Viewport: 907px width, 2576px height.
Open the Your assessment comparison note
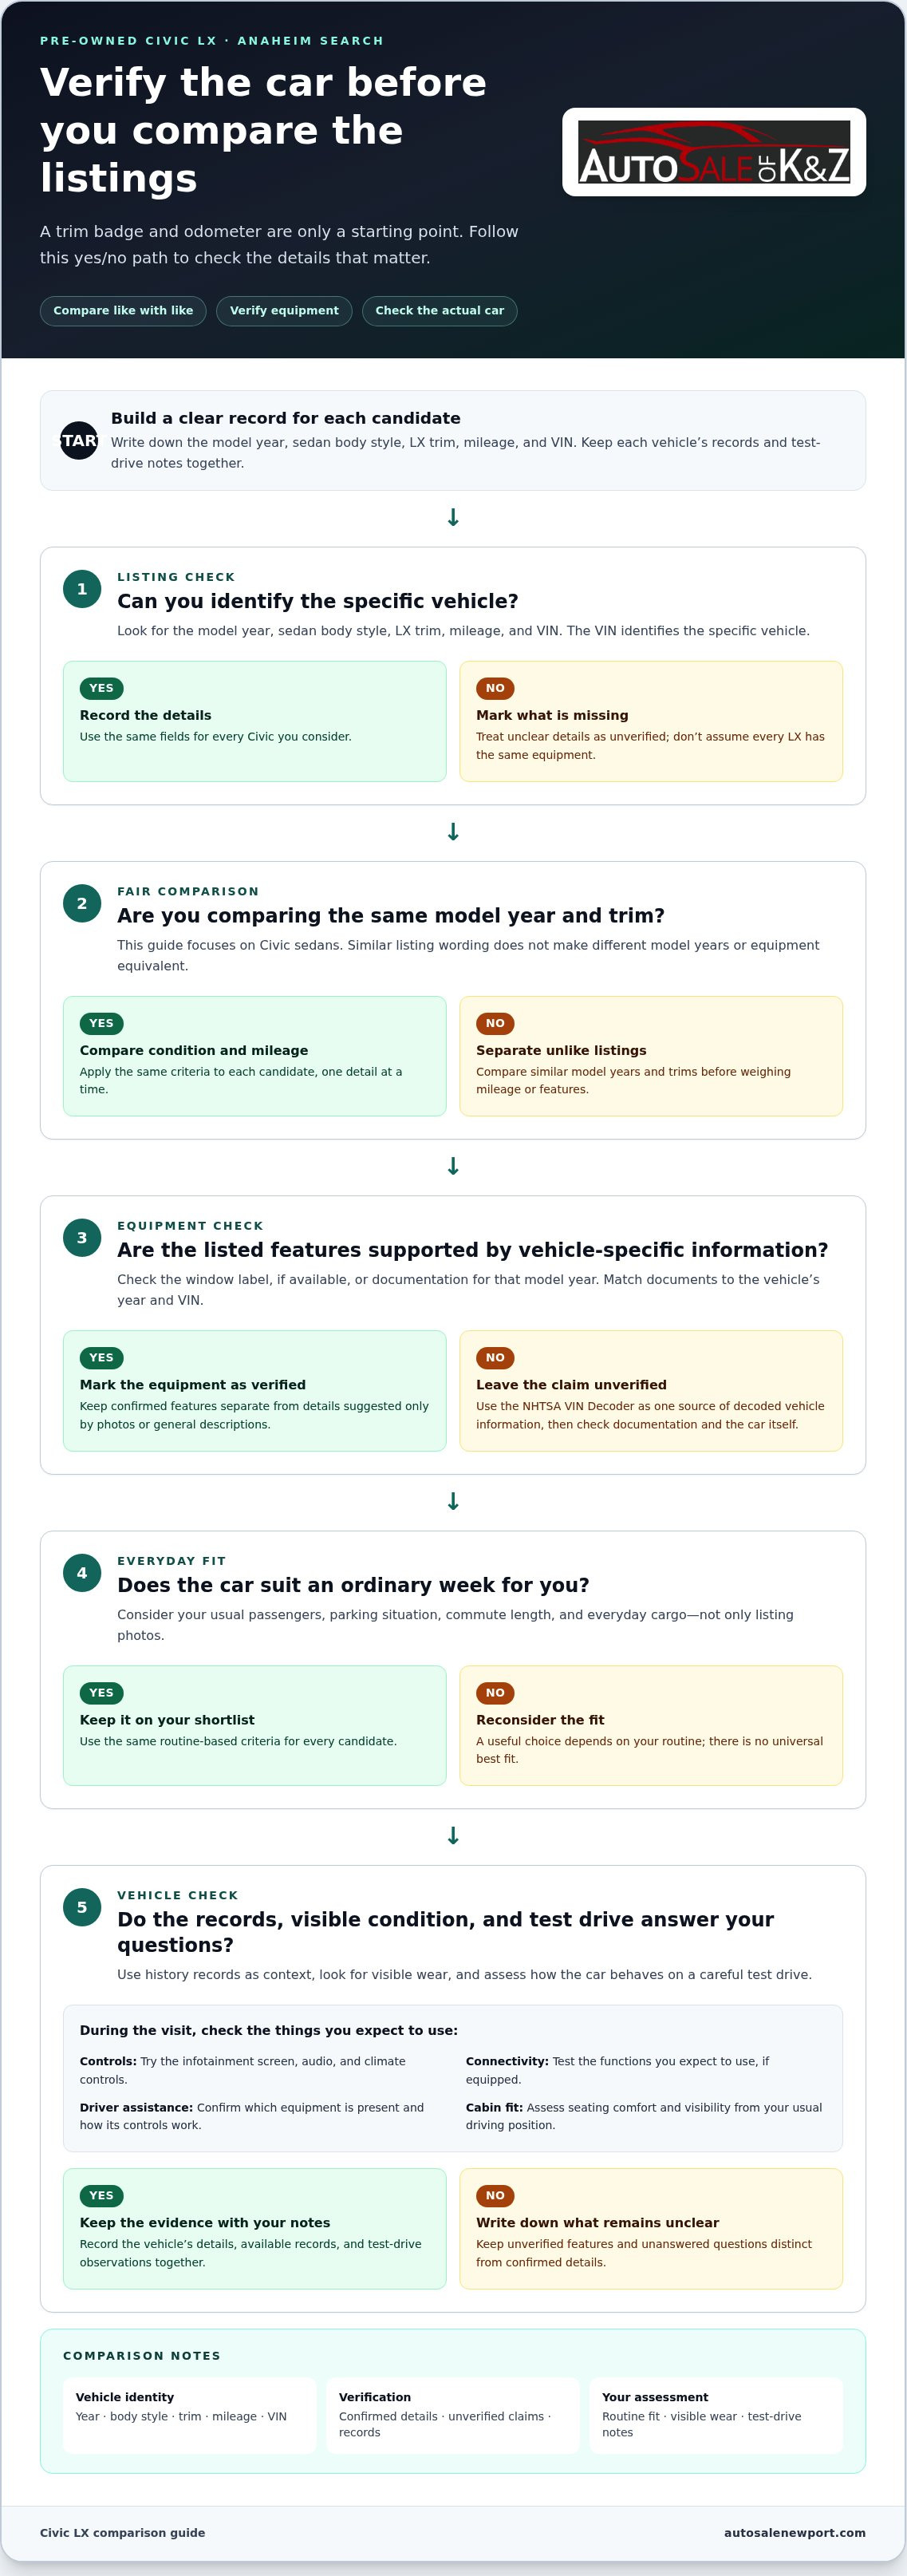[716, 2415]
